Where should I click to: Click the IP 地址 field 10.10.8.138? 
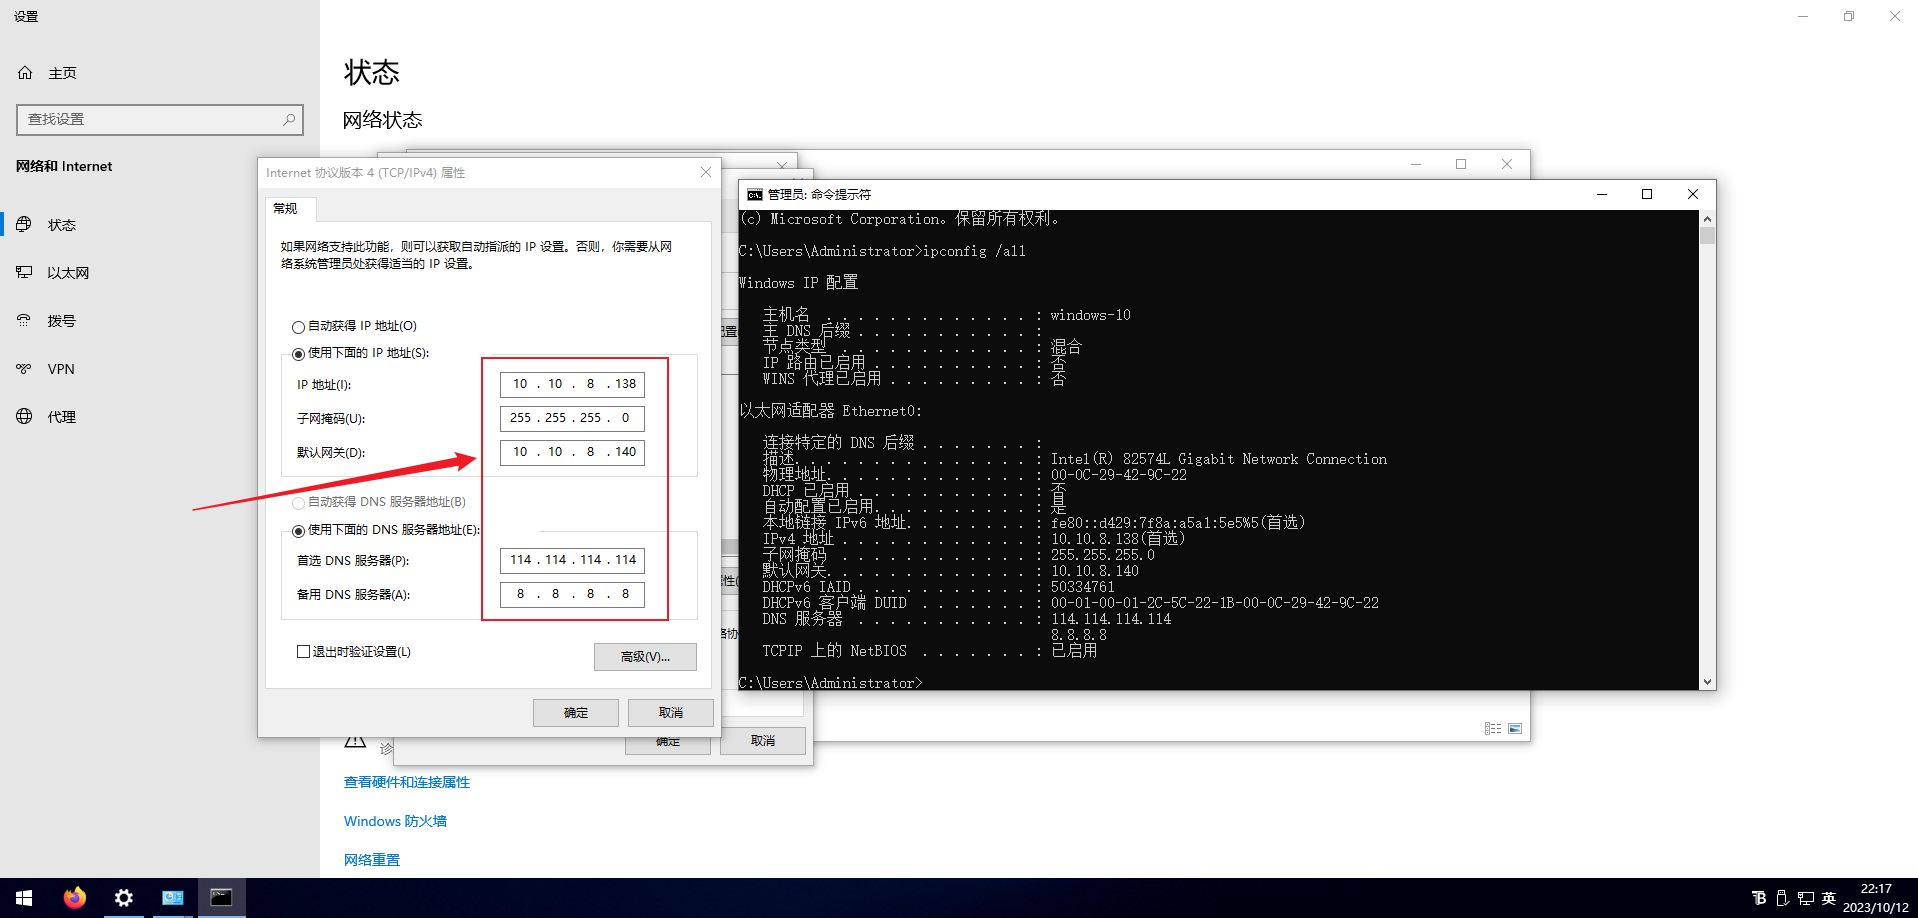pyautogui.click(x=572, y=384)
